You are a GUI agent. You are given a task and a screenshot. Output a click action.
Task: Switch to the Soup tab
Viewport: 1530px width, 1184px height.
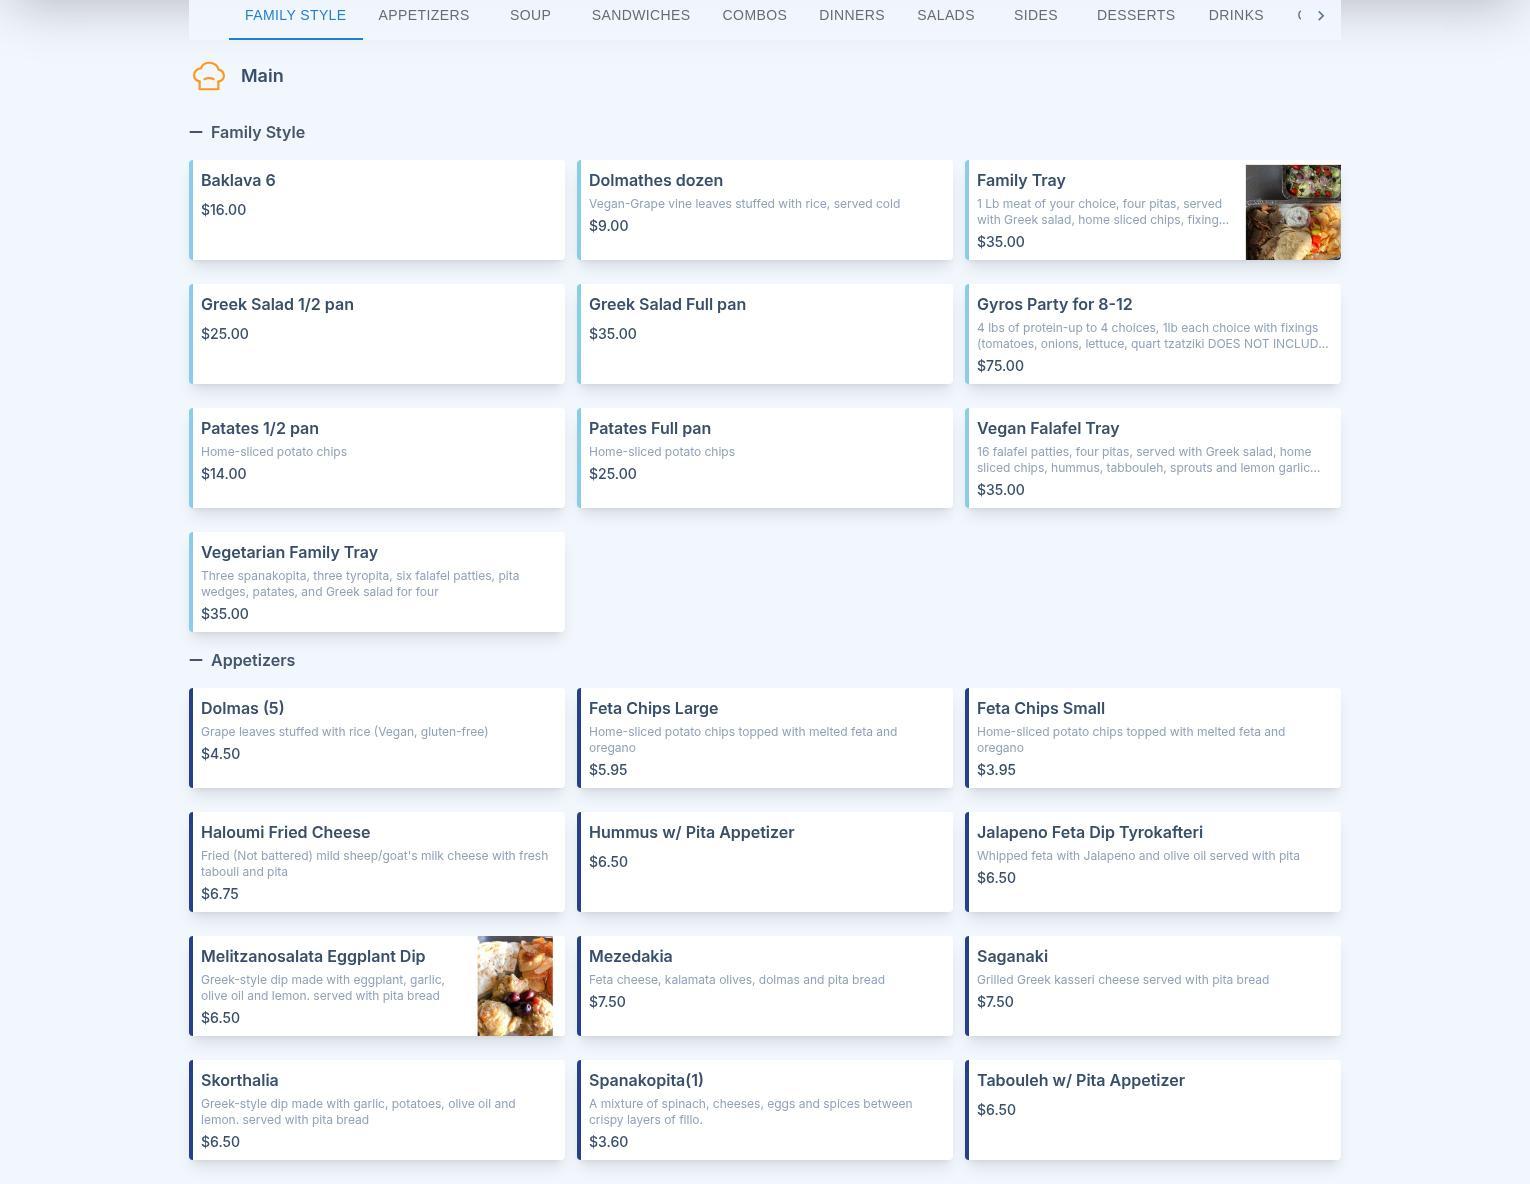click(530, 16)
